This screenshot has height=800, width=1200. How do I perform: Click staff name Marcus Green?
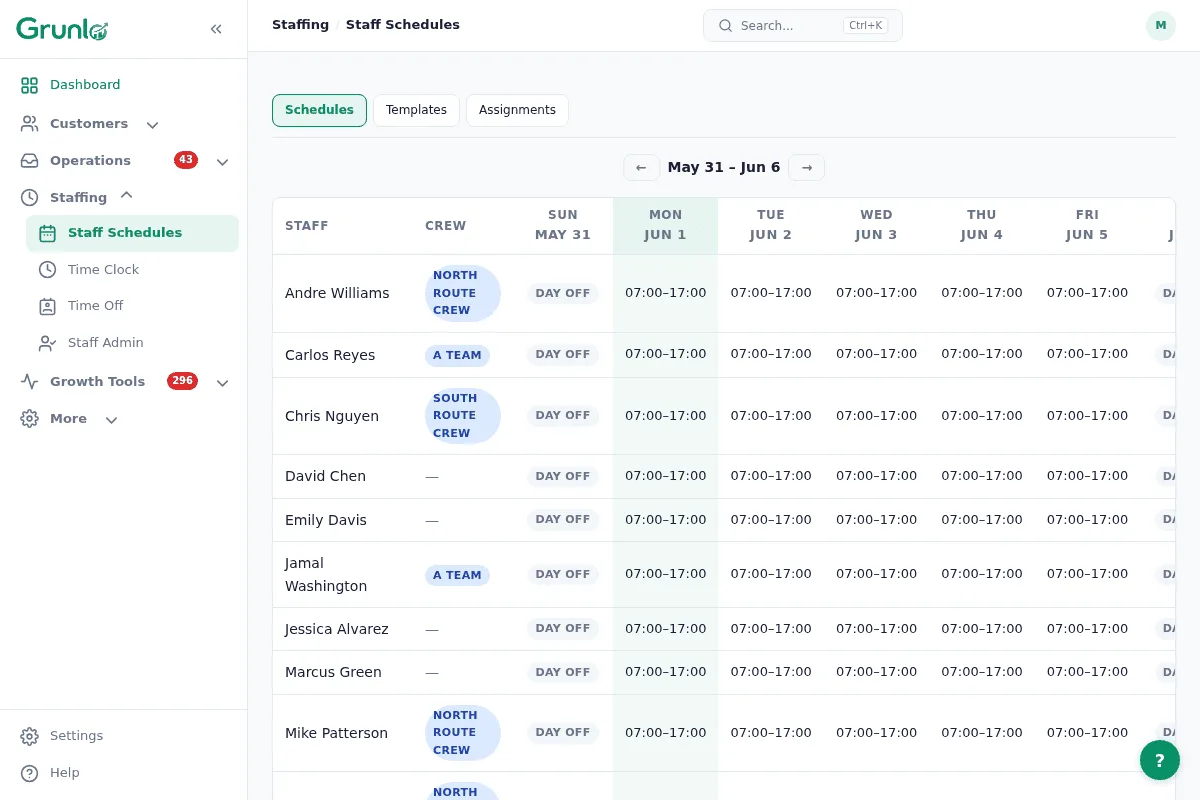333,672
